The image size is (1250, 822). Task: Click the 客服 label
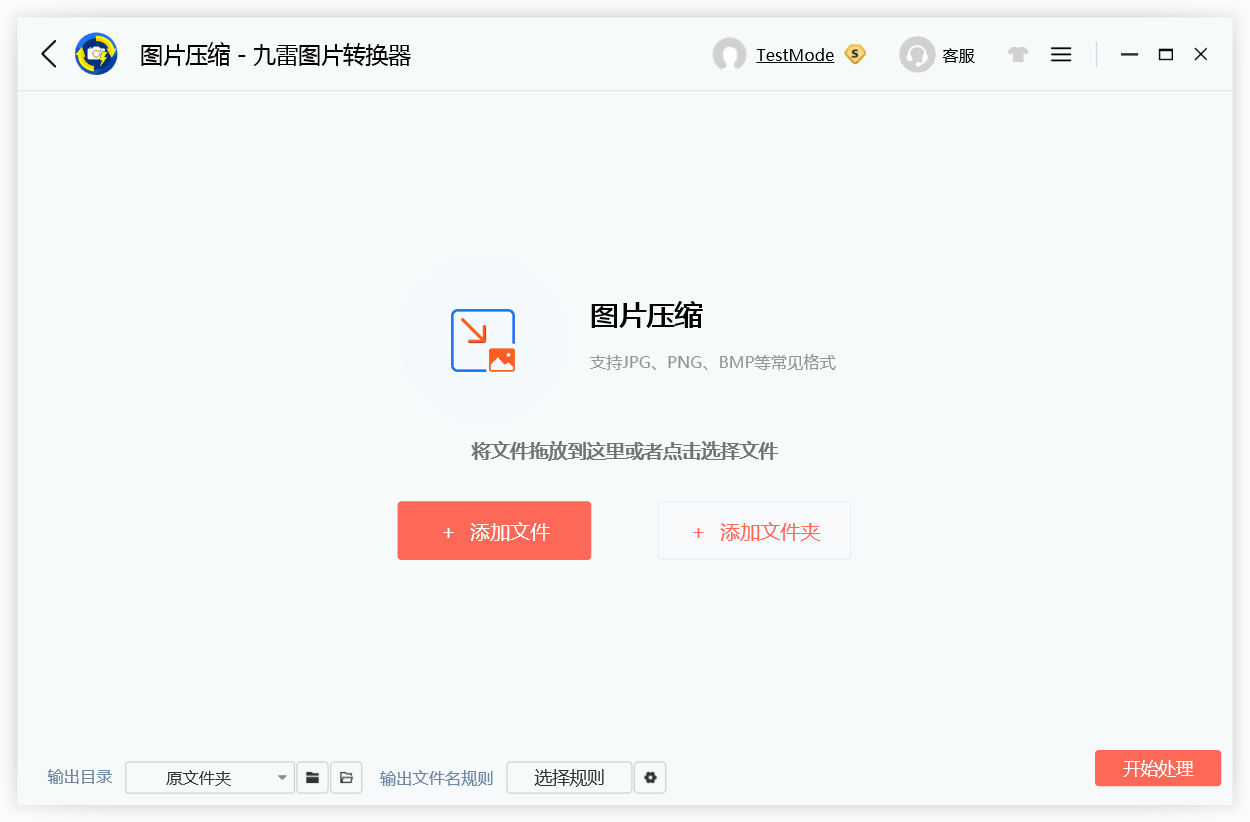pyautogui.click(x=958, y=56)
